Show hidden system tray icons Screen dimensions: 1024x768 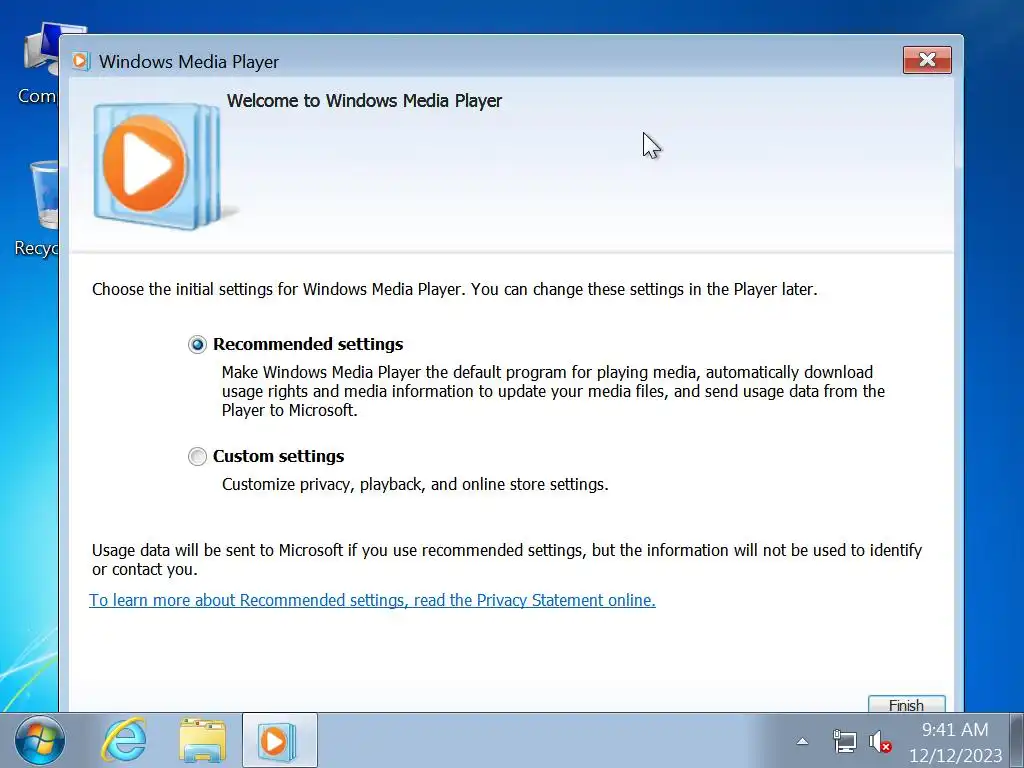pos(803,741)
